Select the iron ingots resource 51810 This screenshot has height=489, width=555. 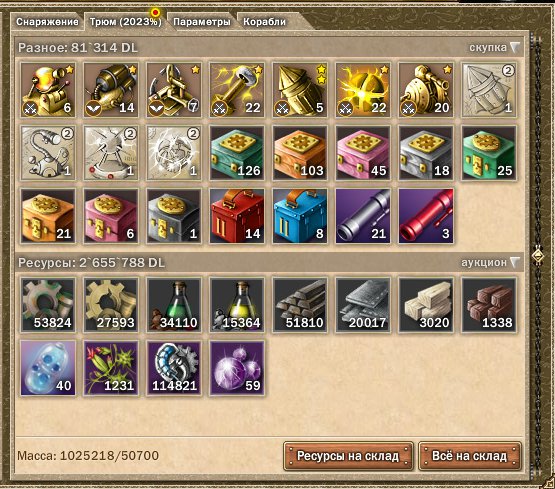300,305
